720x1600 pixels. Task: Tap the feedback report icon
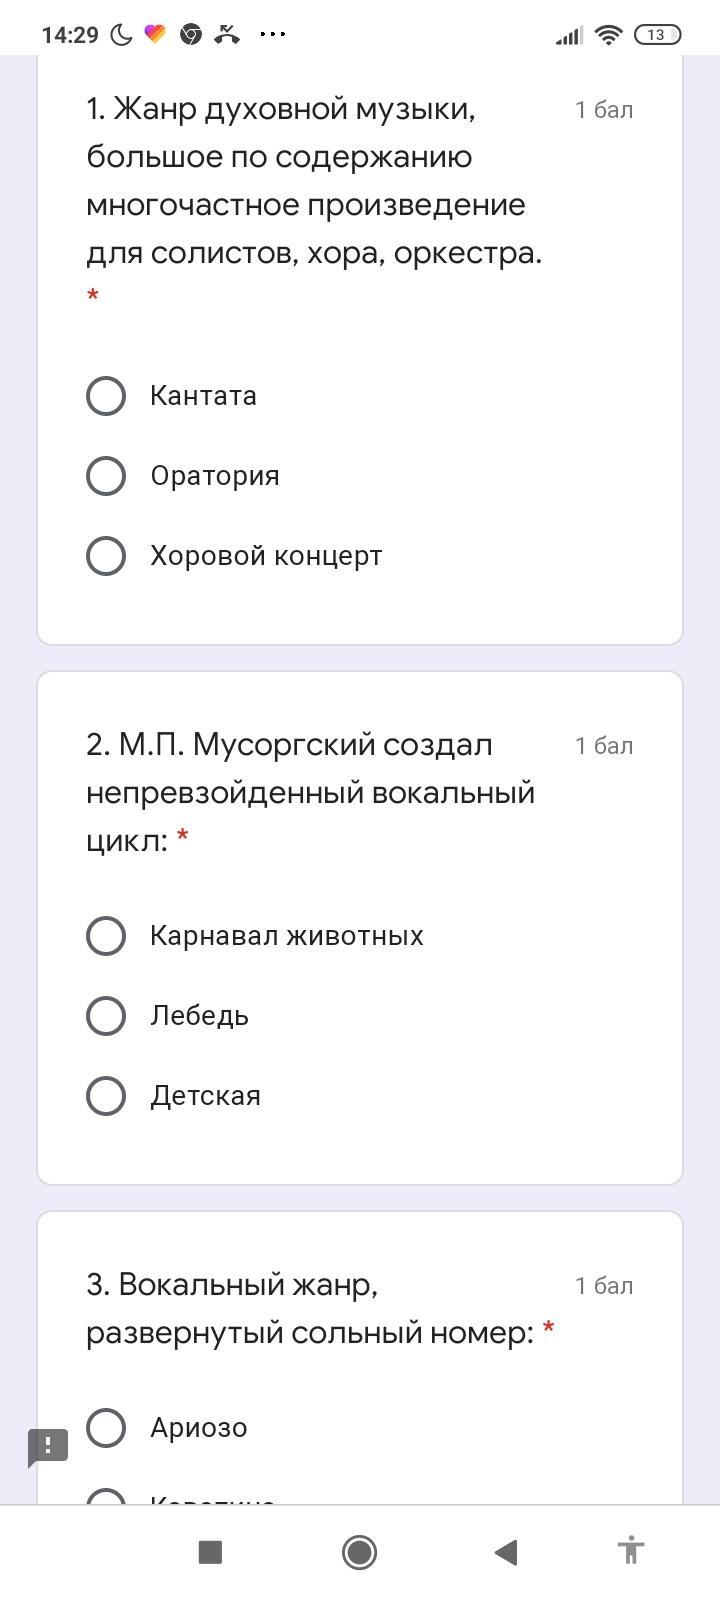(47, 1446)
